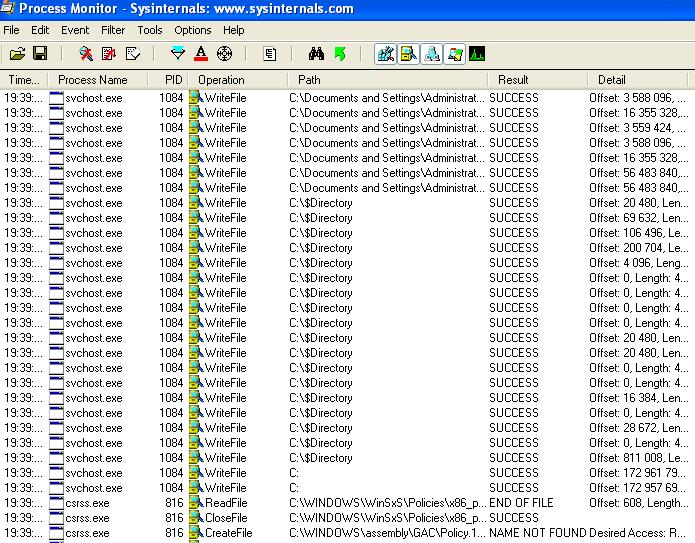Click the NAME NOT FOUND result cell
Screen dimensions: 695x543
click(537, 533)
